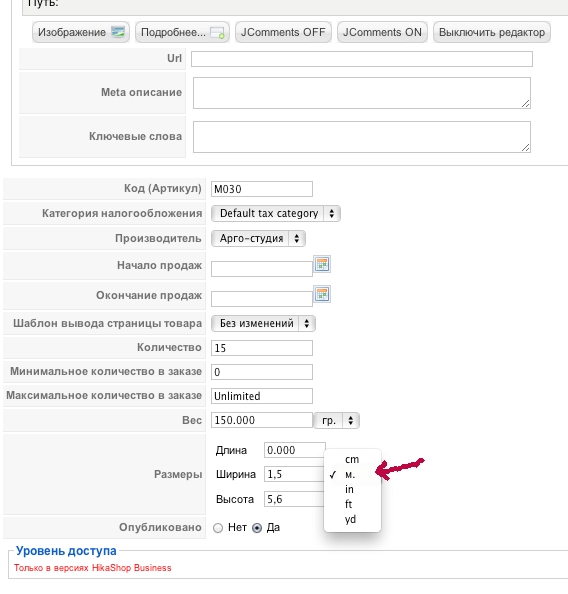Expand the Арго-студия manufacturer dropdown
568x594 pixels.
[x=258, y=239]
